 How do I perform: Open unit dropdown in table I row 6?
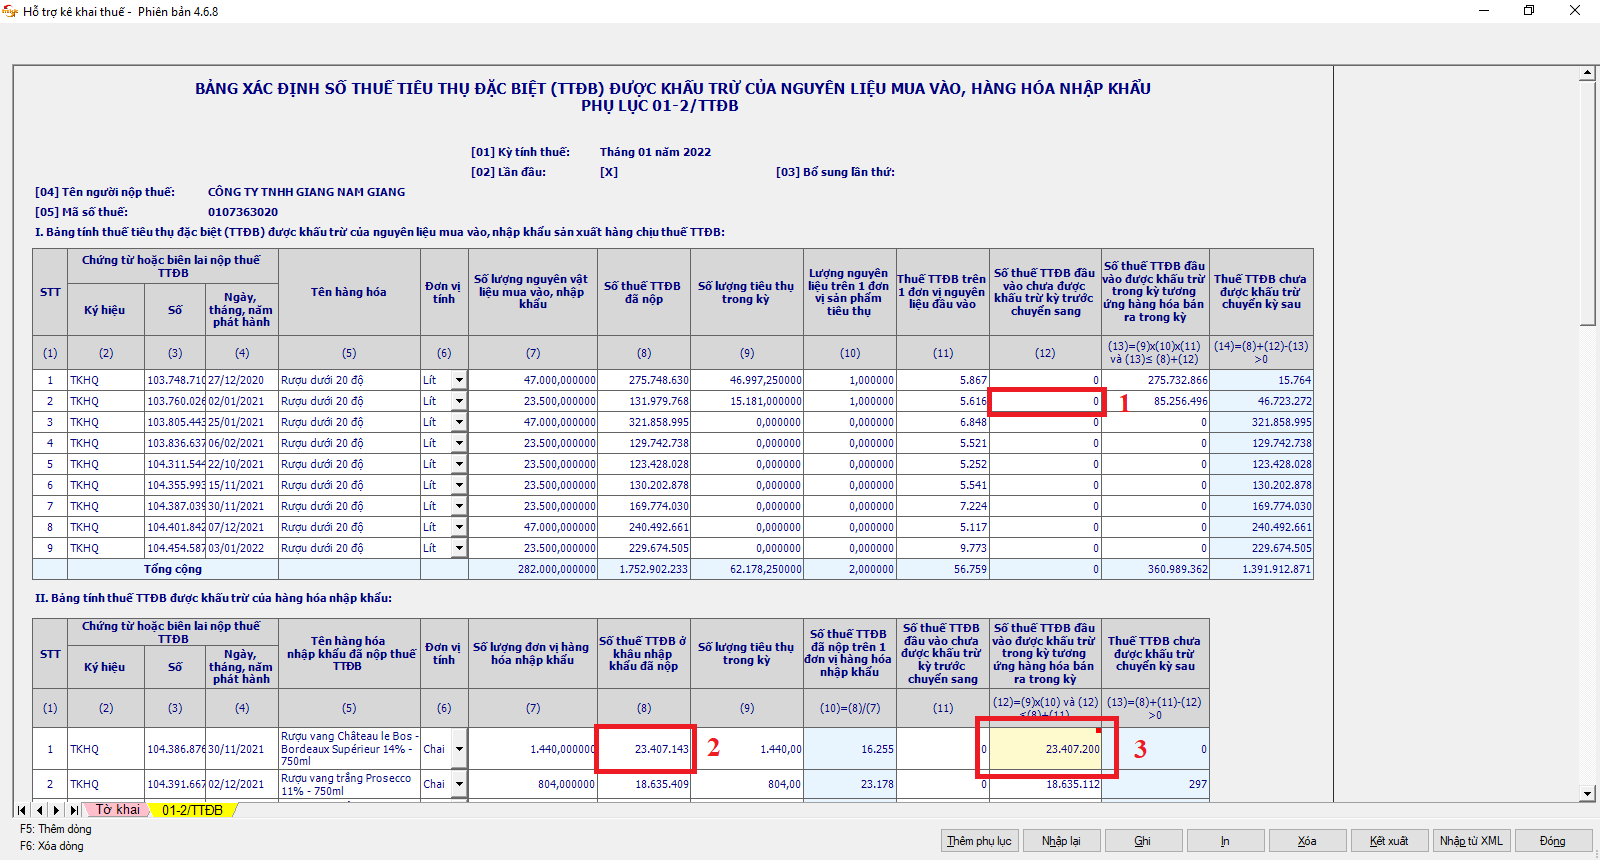coord(459,485)
